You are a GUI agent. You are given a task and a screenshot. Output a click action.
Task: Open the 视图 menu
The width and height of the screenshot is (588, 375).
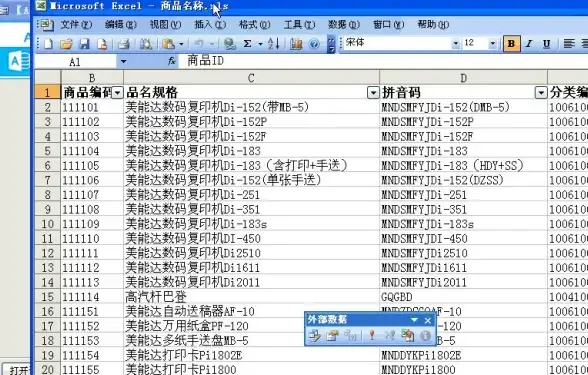pyautogui.click(x=165, y=25)
